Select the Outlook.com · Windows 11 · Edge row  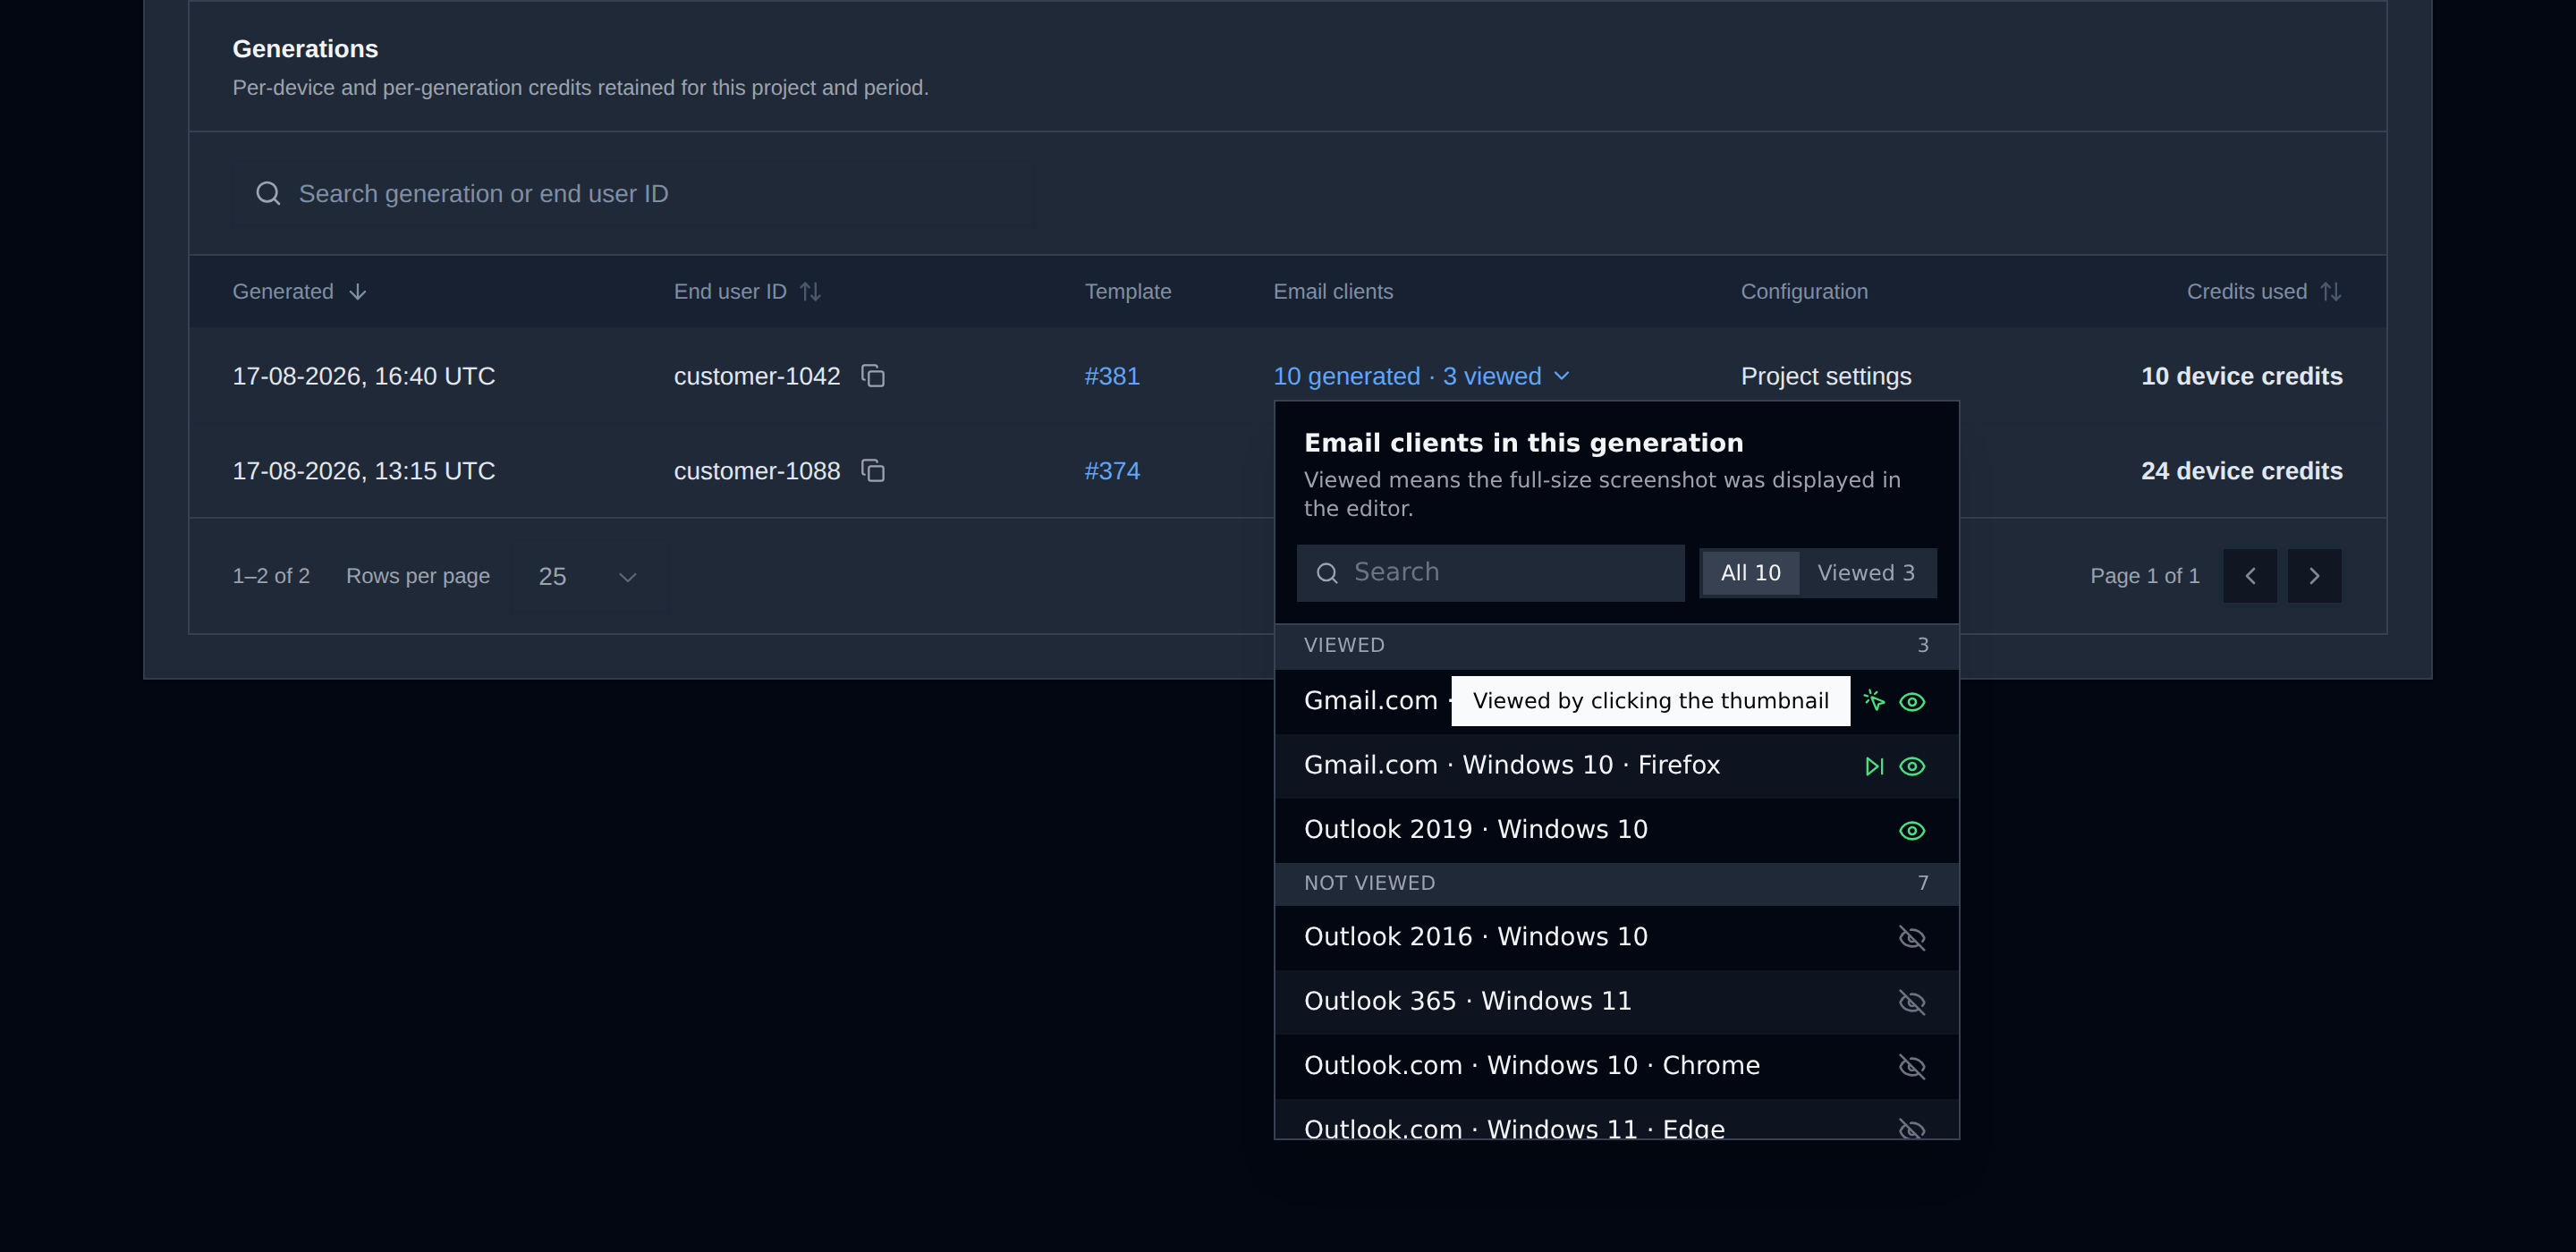coord(1616,1120)
